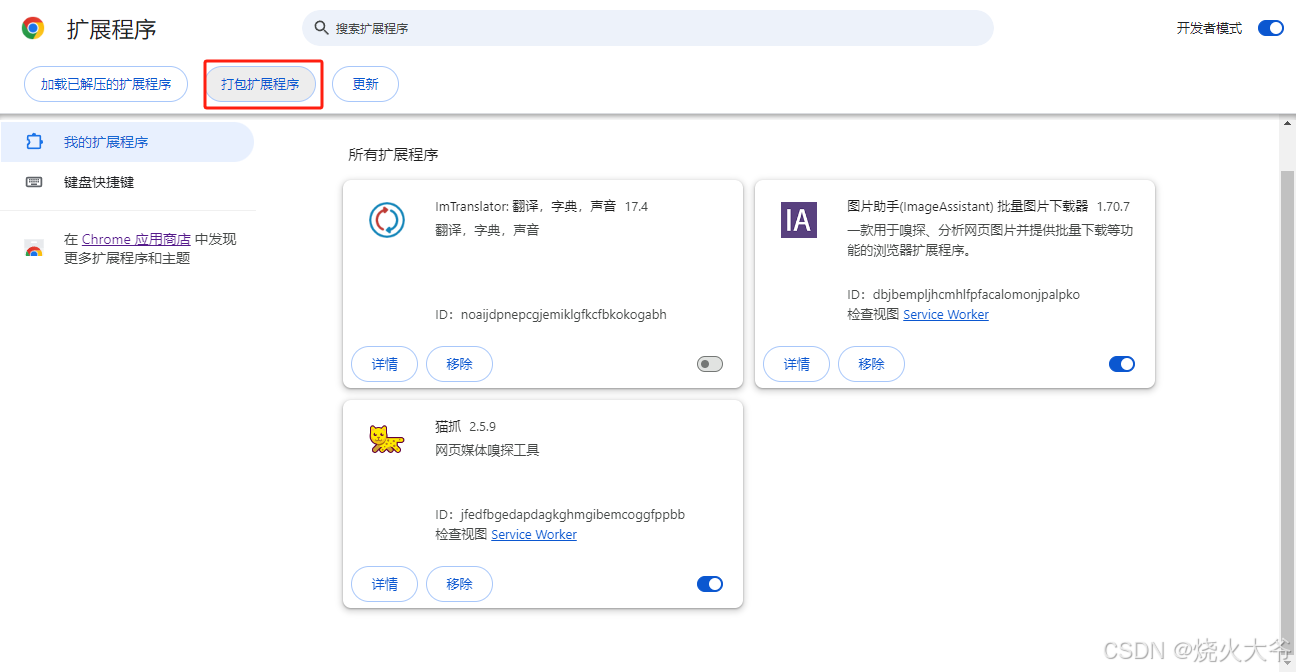Viewport: 1296px width, 672px height.
Task: Toggle 开发者模式 switch off
Action: pos(1270,28)
